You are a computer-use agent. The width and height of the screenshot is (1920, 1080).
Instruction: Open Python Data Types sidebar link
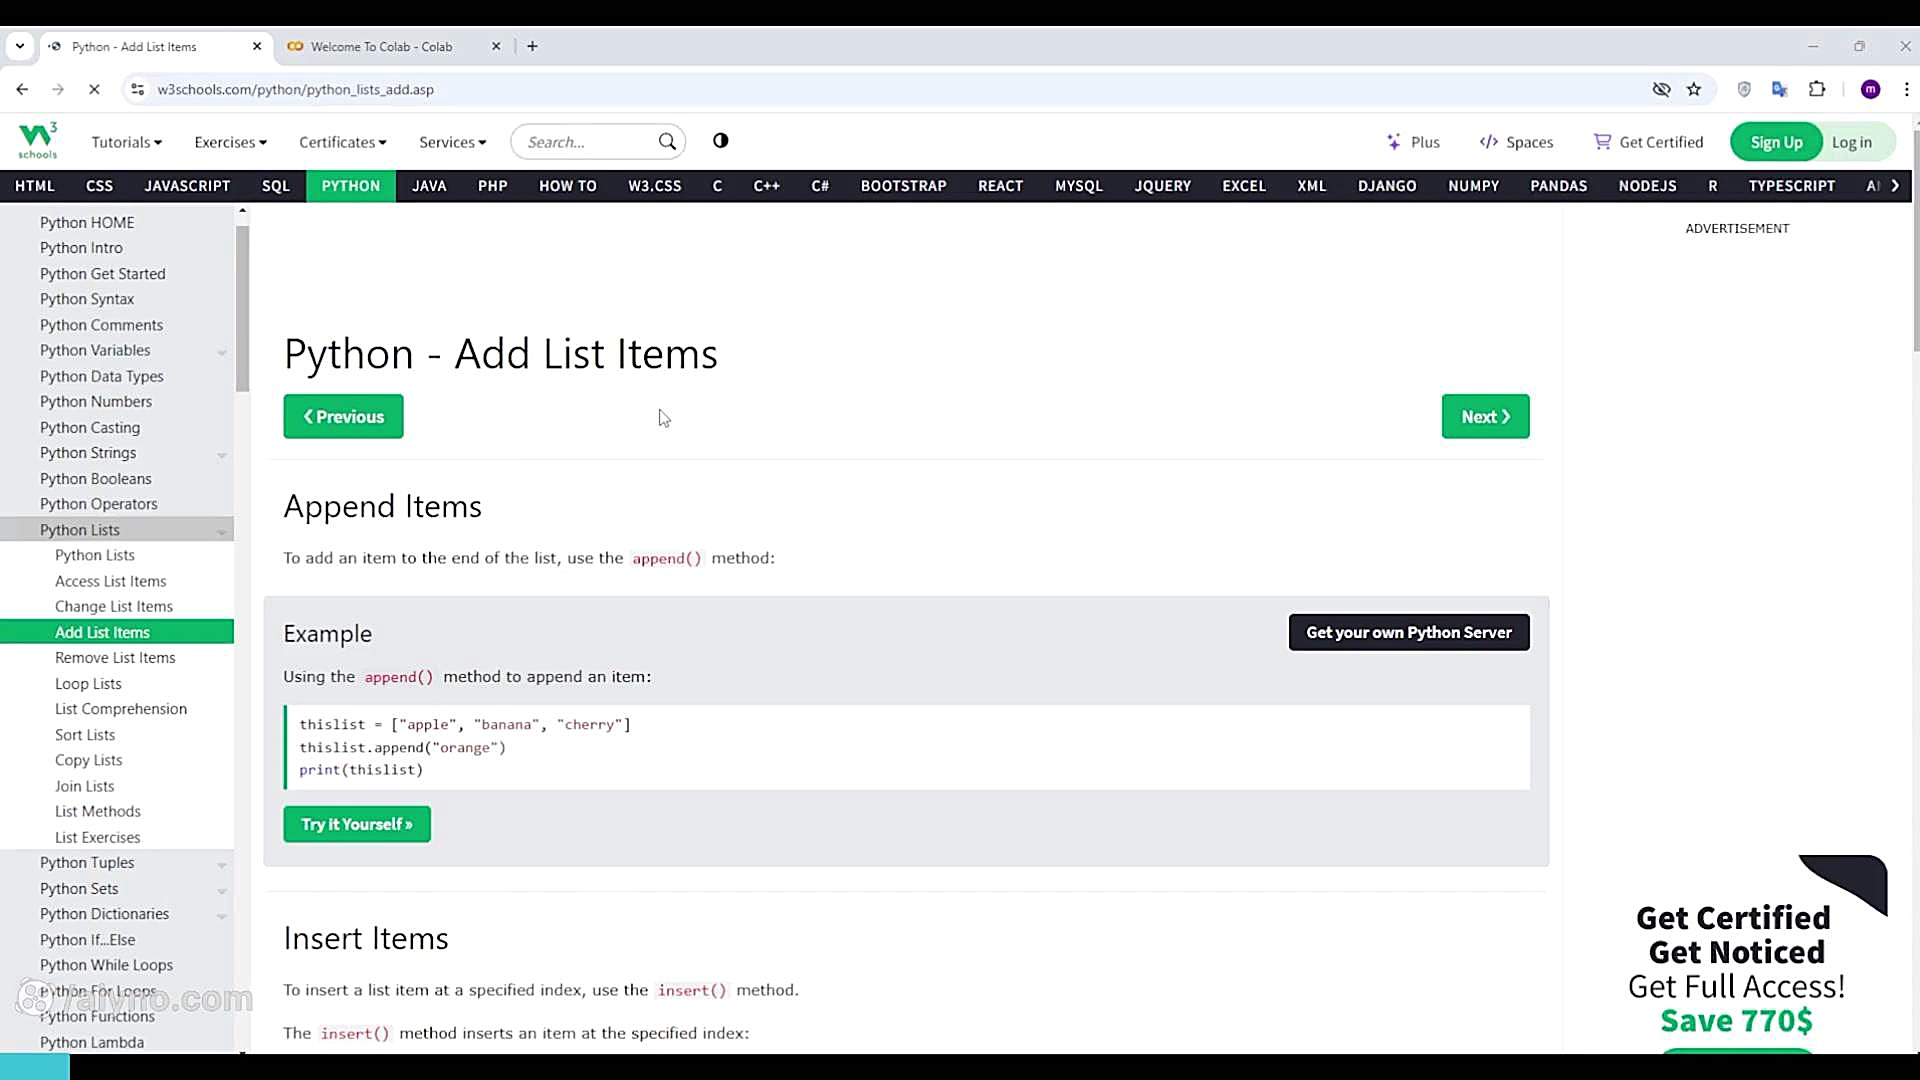[x=101, y=376]
